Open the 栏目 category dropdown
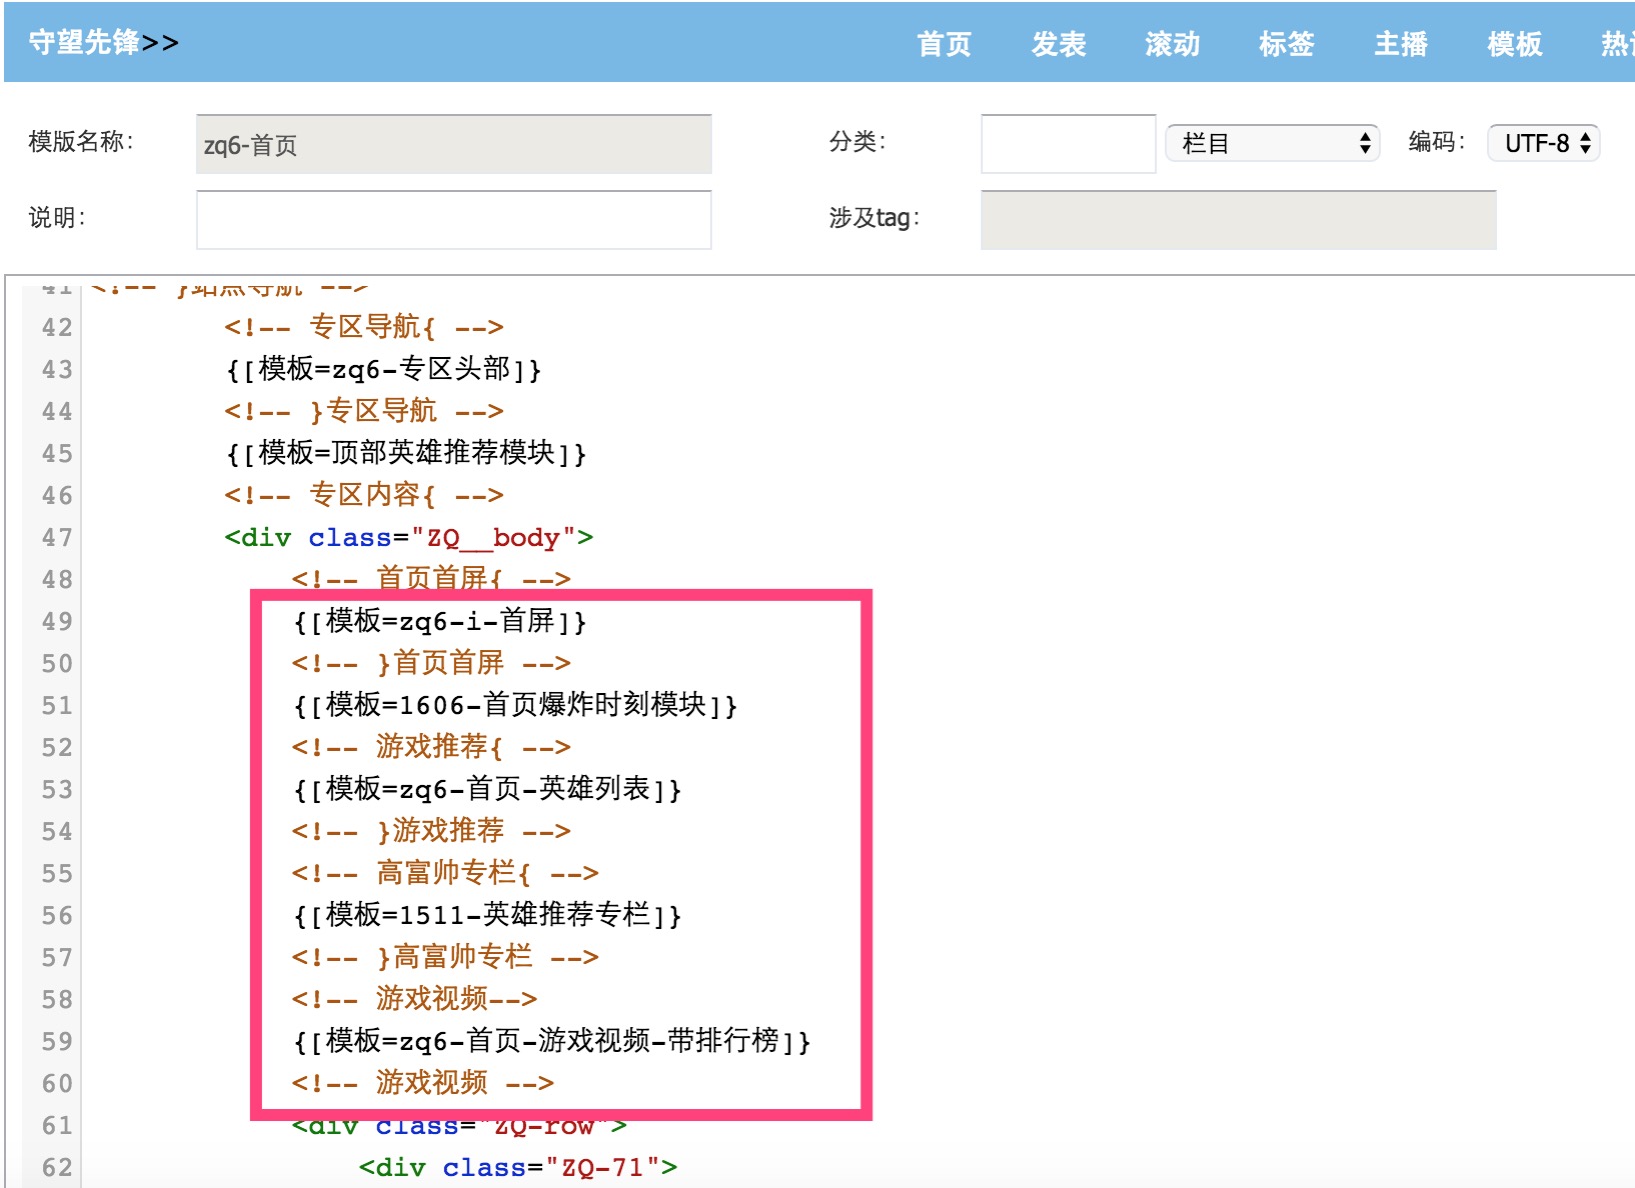 1273,143
